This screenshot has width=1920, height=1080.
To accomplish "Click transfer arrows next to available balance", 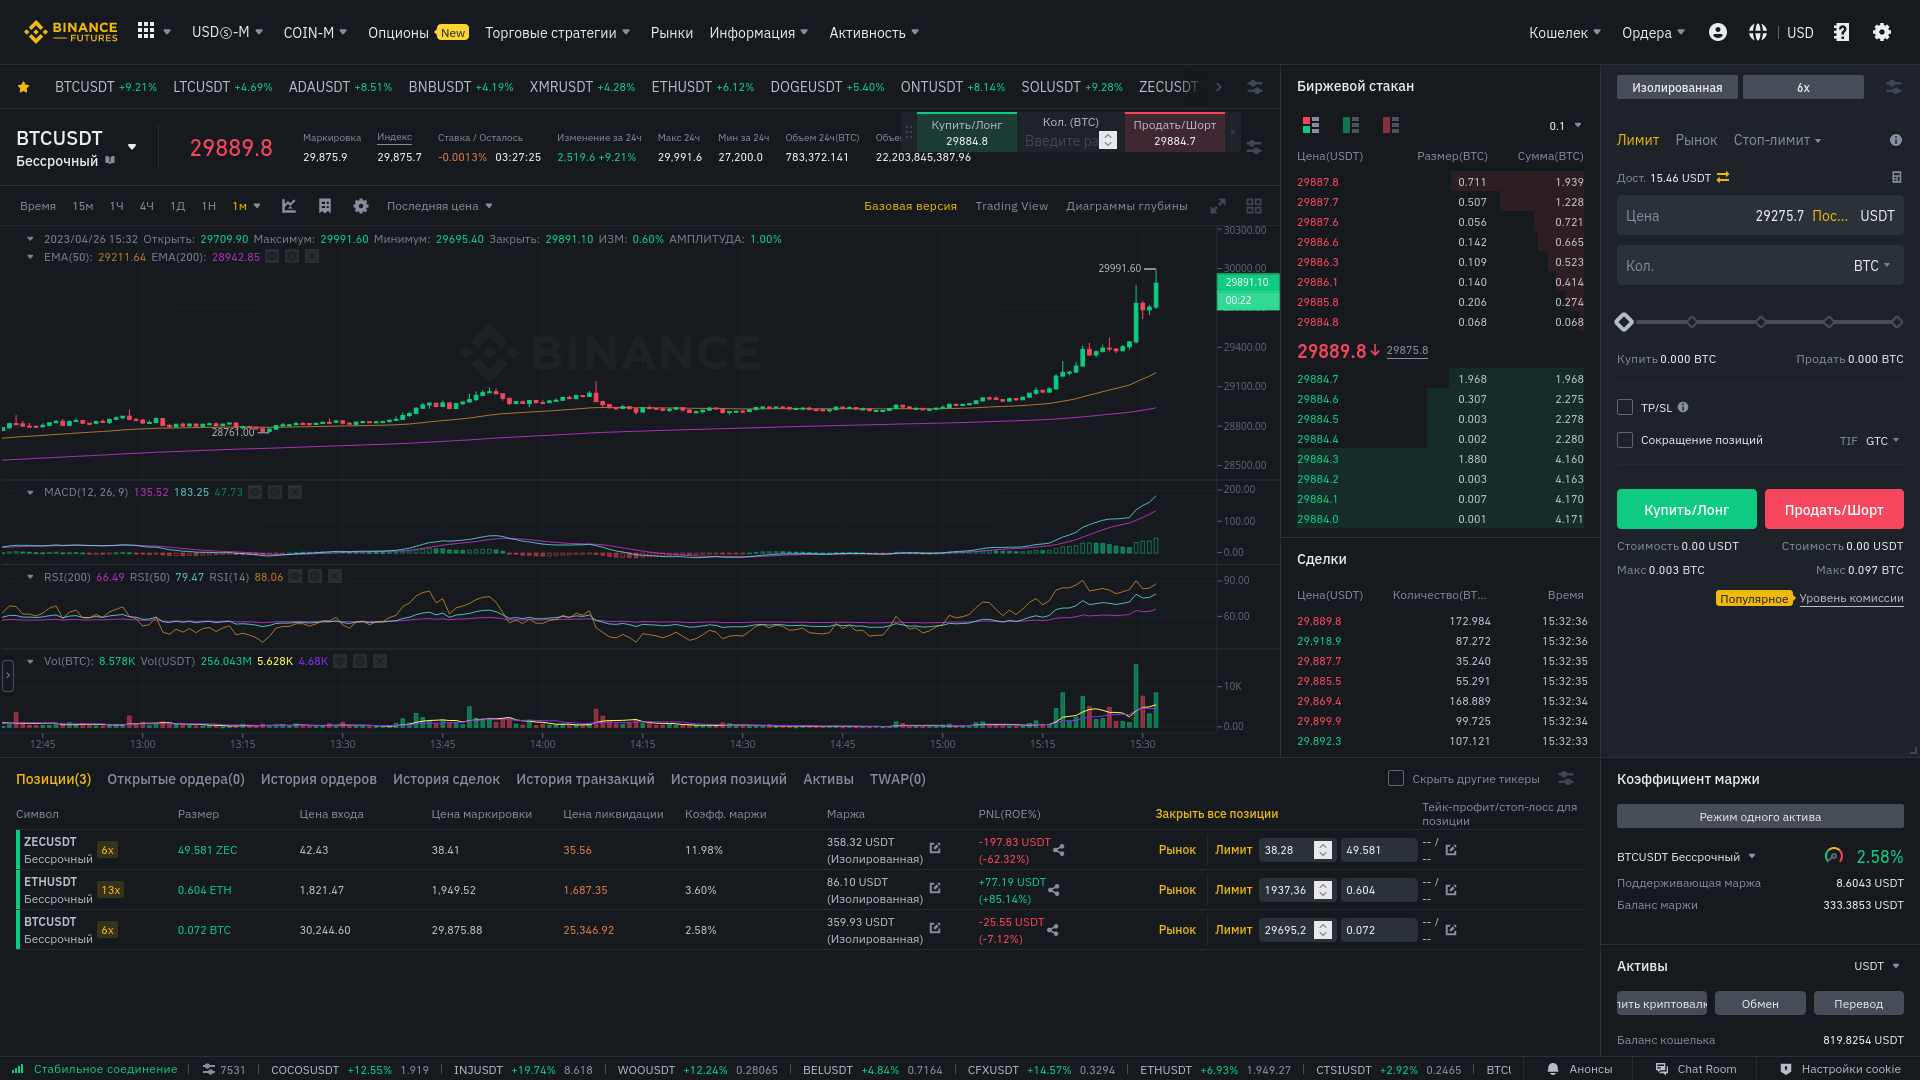I will [x=1723, y=177].
